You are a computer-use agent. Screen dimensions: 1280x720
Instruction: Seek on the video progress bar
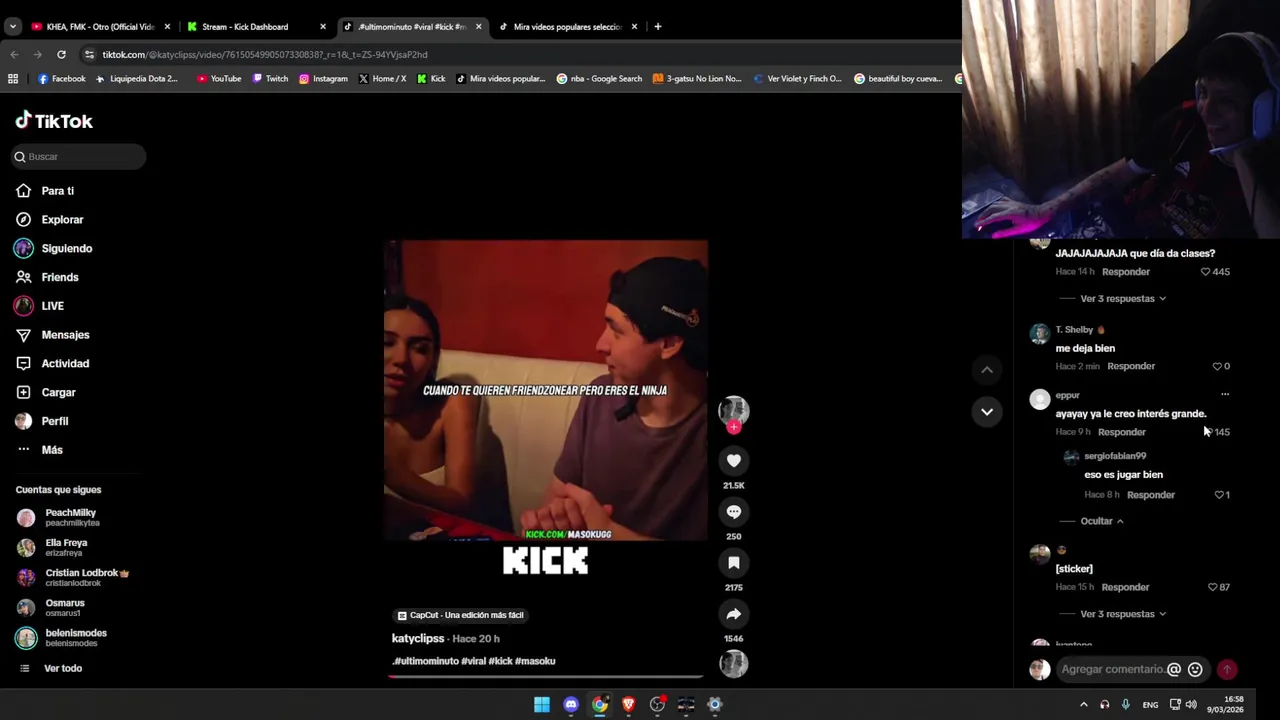pyautogui.click(x=546, y=677)
